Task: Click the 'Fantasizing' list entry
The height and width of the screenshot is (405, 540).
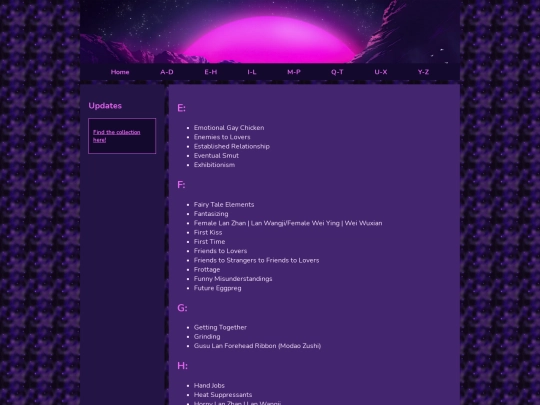Action: (x=211, y=214)
